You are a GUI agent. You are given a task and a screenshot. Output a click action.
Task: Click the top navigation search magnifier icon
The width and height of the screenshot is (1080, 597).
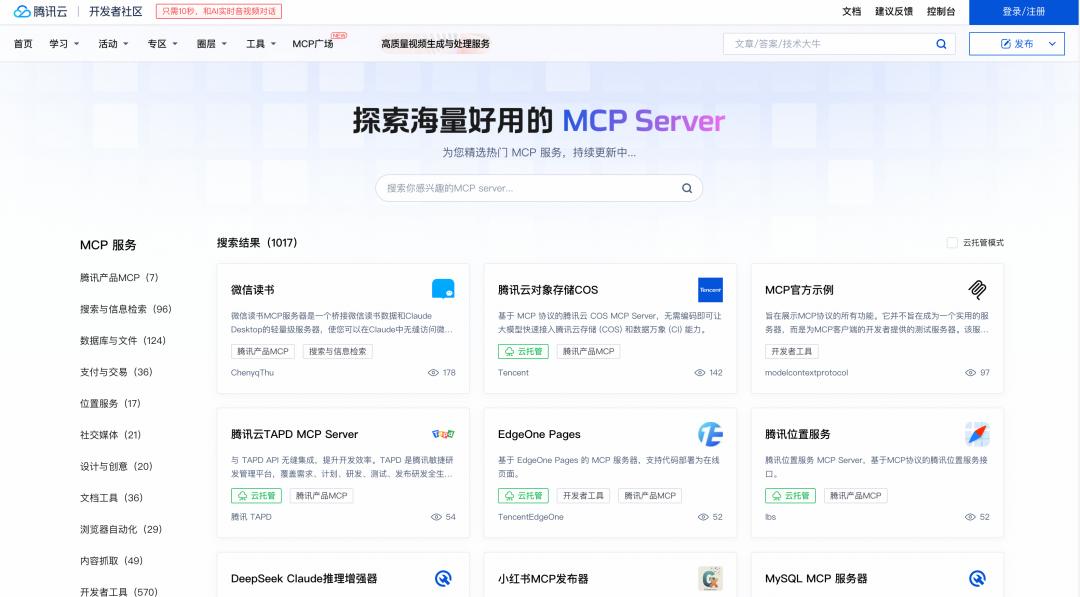[941, 44]
